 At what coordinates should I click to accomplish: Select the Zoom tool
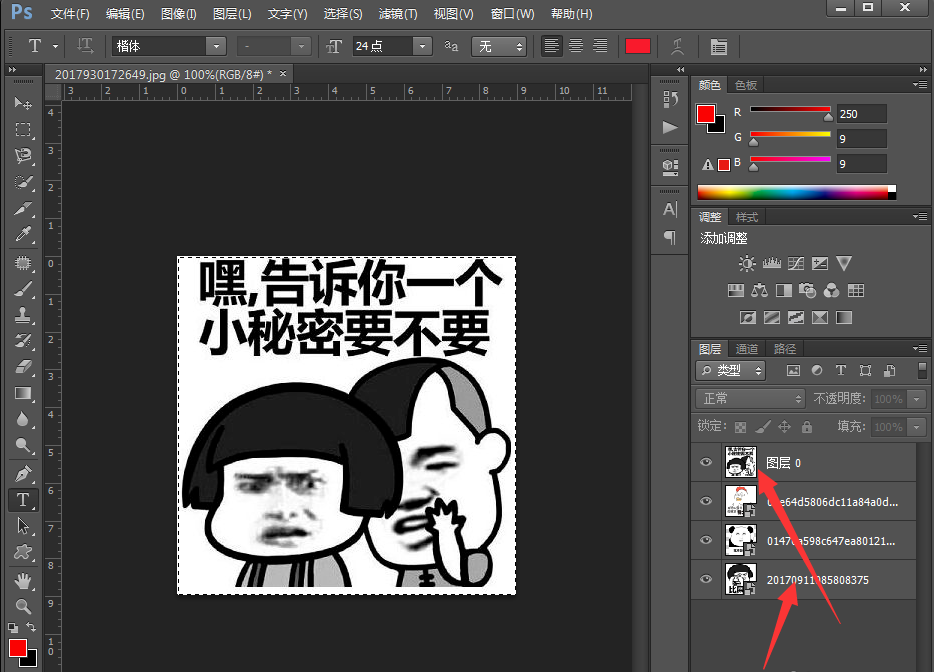click(24, 604)
